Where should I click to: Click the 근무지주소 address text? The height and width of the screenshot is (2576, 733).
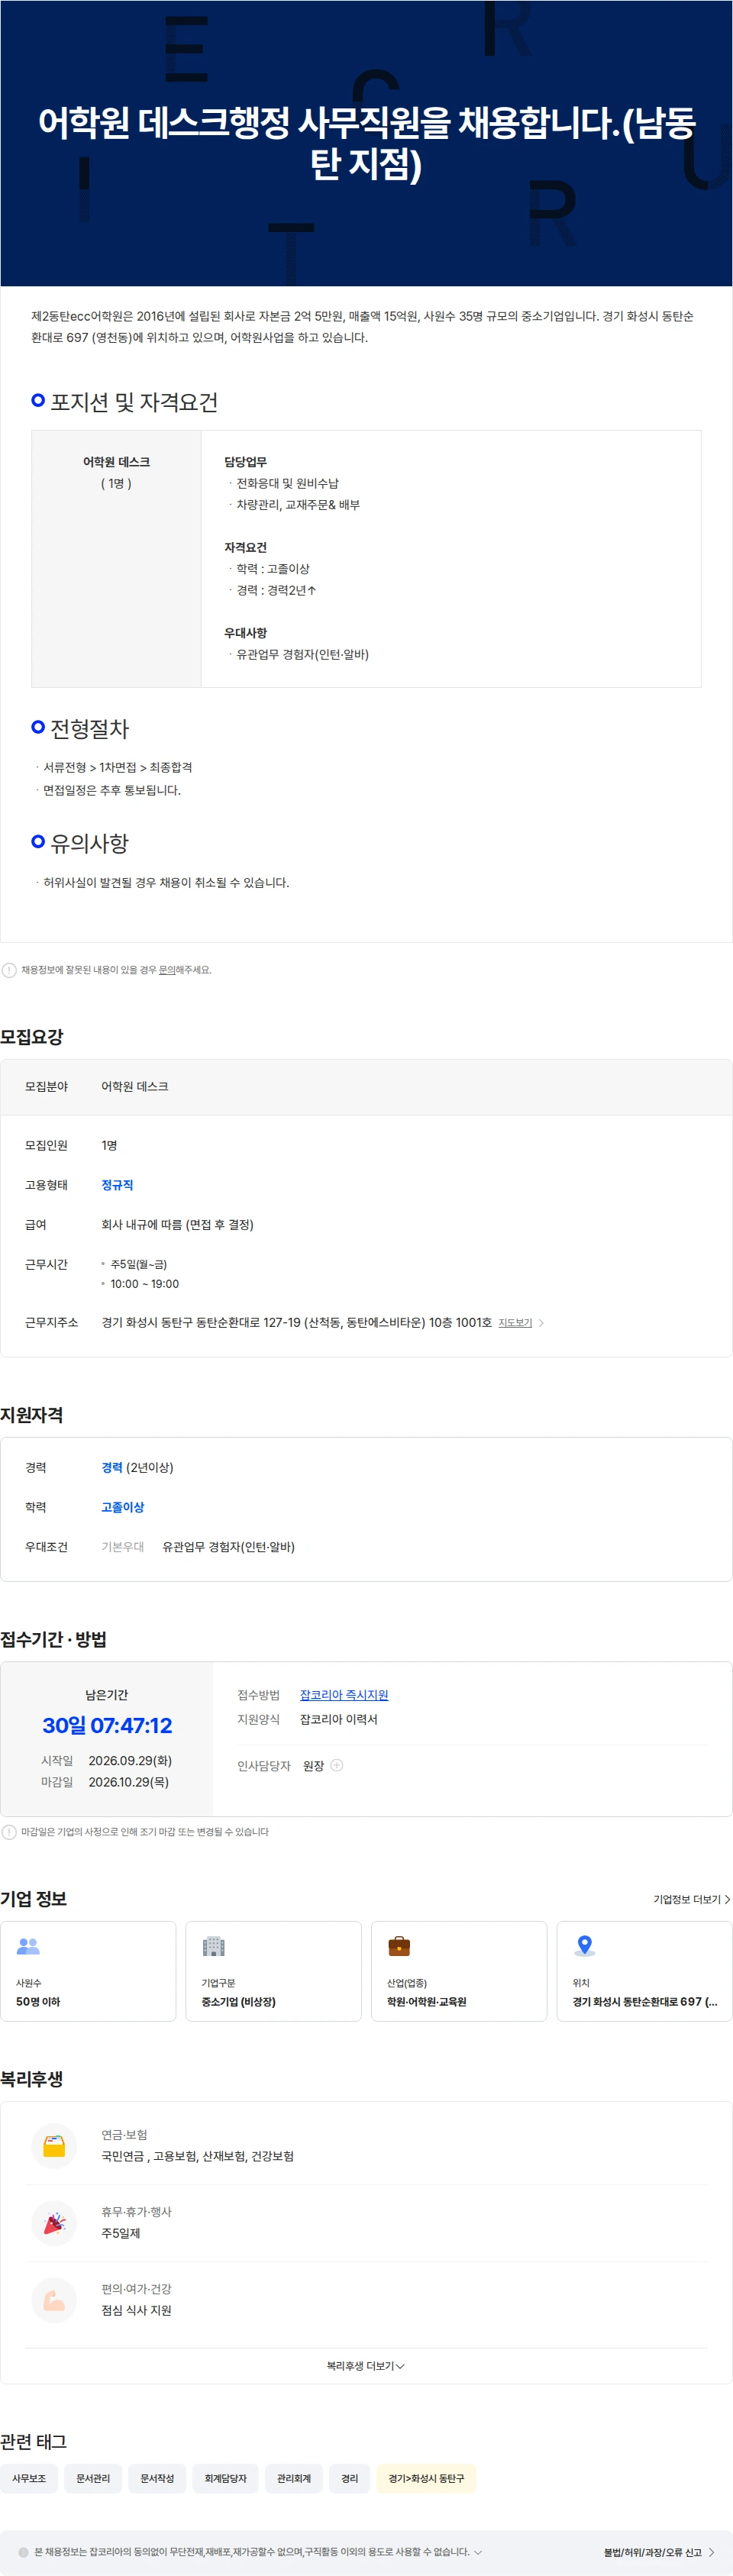point(296,1322)
